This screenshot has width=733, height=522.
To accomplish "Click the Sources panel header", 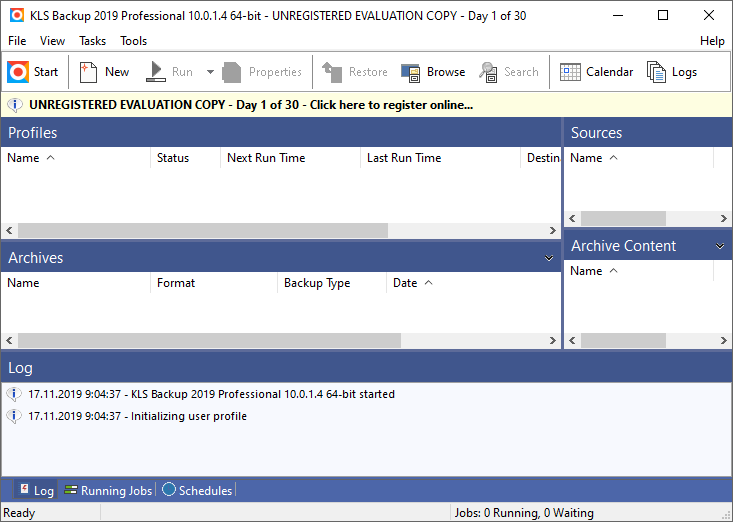I will tap(648, 133).
